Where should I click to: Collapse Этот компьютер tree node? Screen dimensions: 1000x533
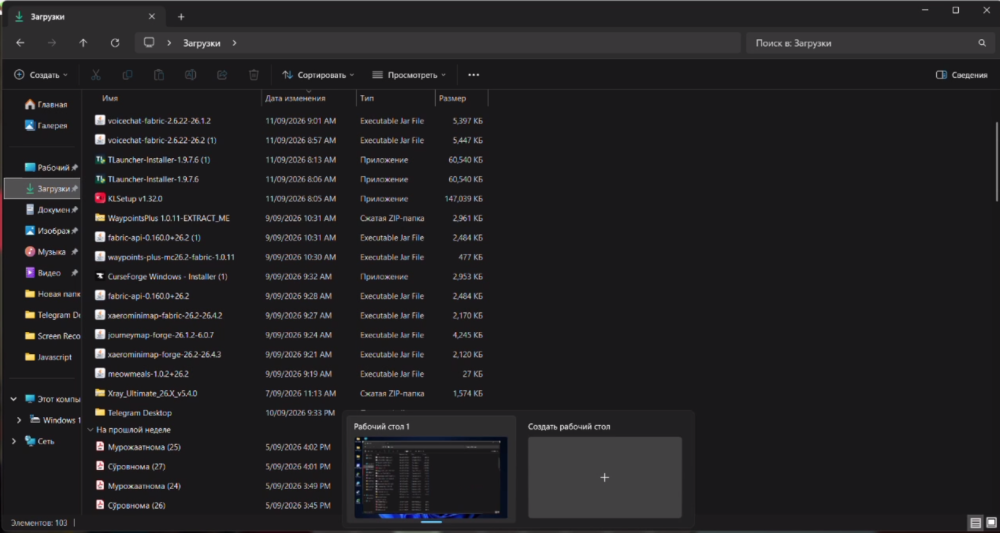tap(13, 399)
